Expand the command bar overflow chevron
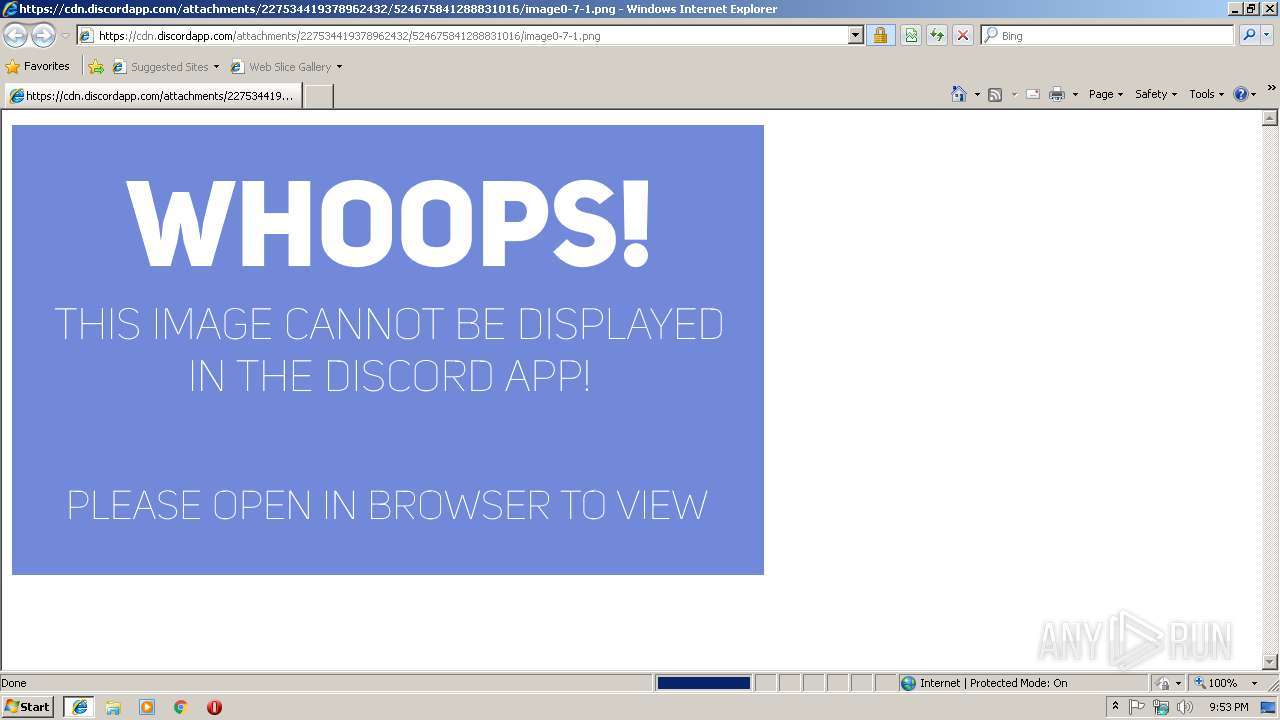Image resolution: width=1280 pixels, height=720 pixels. (1271, 89)
